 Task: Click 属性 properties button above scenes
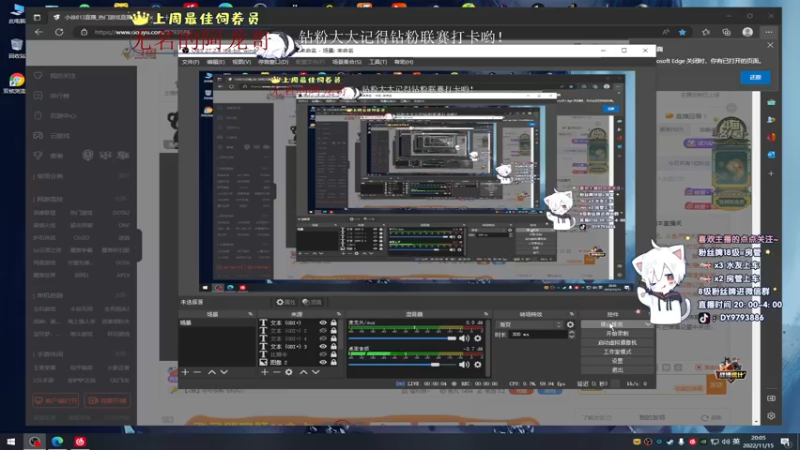(x=286, y=302)
